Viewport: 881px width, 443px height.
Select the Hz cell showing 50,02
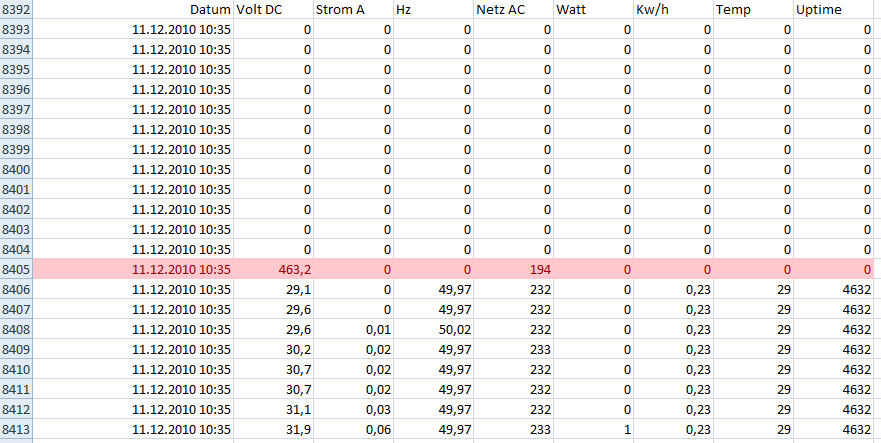coord(452,329)
